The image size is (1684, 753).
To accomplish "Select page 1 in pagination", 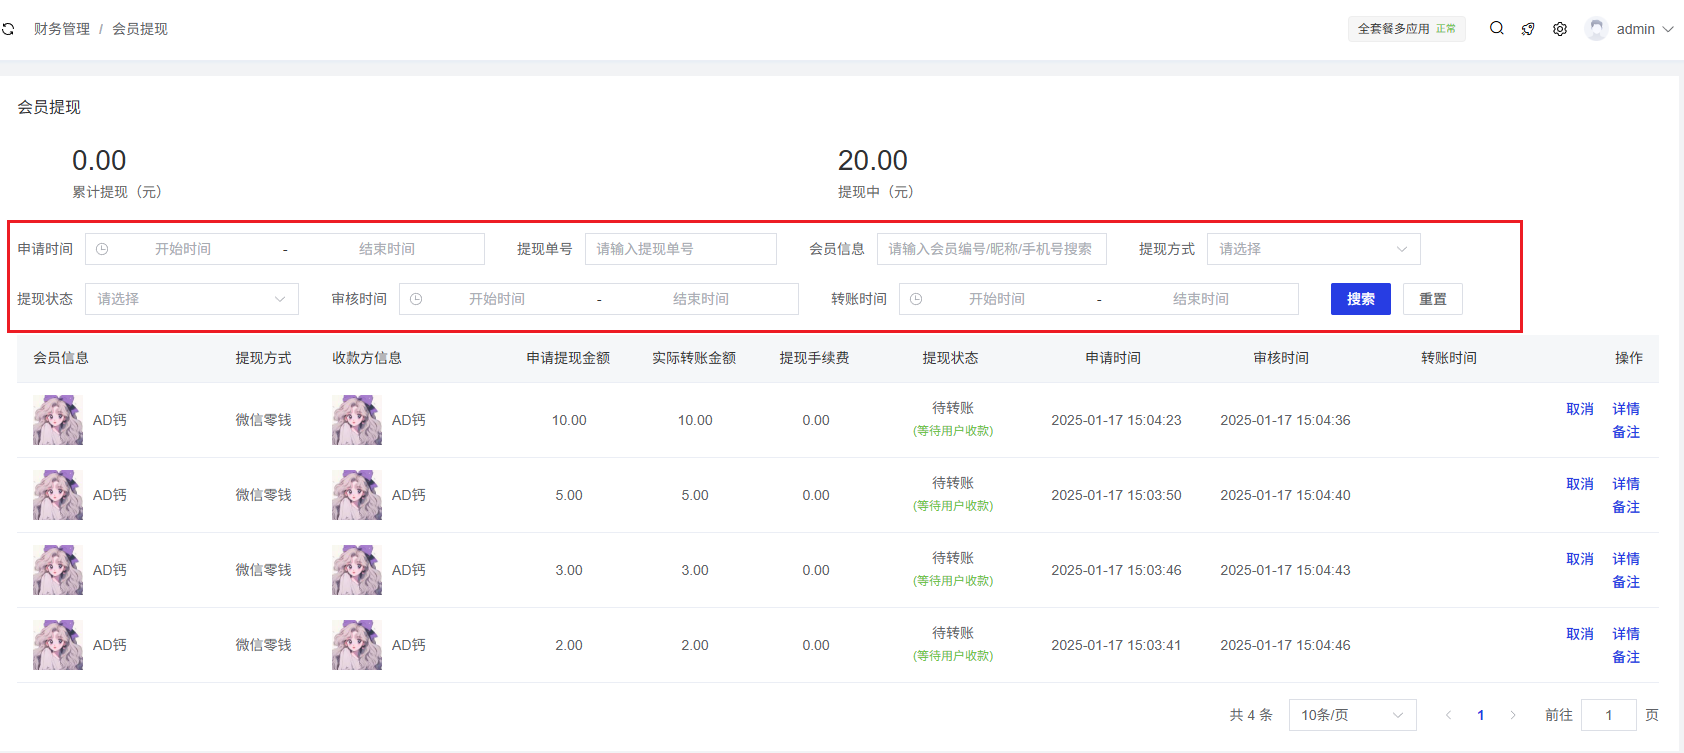I will click(x=1481, y=715).
